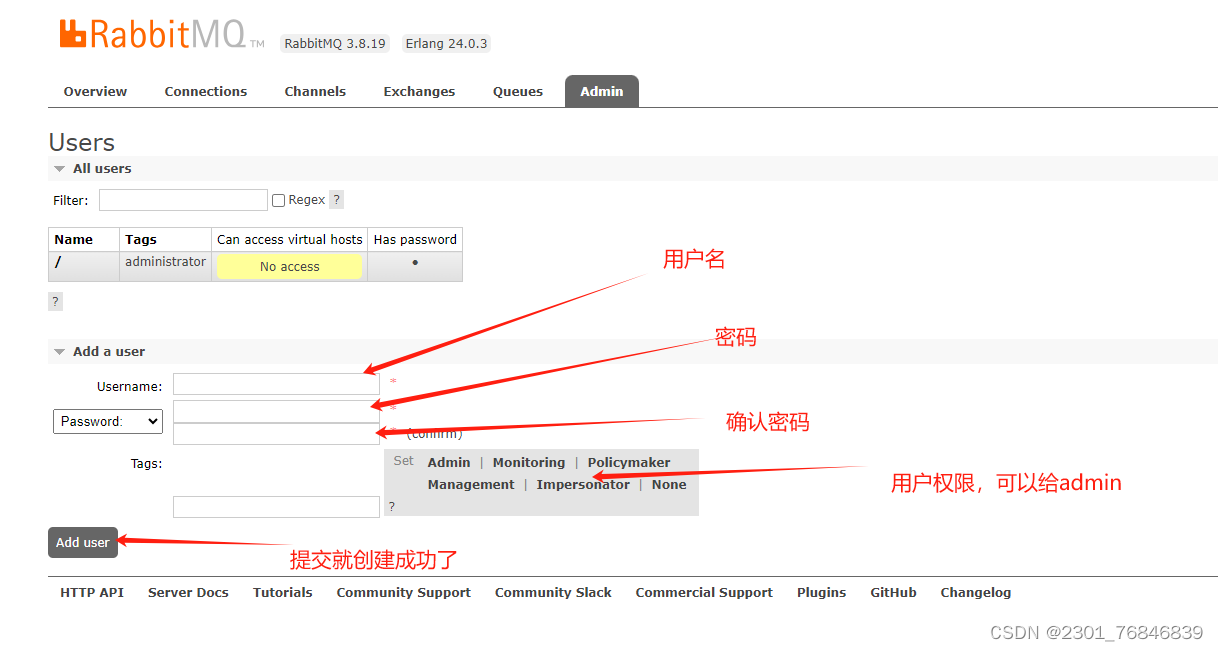The width and height of the screenshot is (1218, 651).
Task: Click the 'Can access virtual hosts' header
Action: (290, 239)
